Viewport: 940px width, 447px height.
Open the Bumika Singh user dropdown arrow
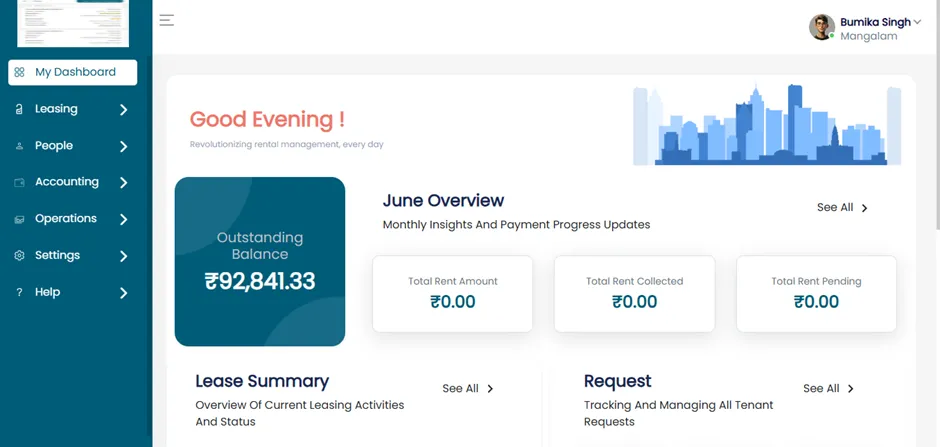917,22
